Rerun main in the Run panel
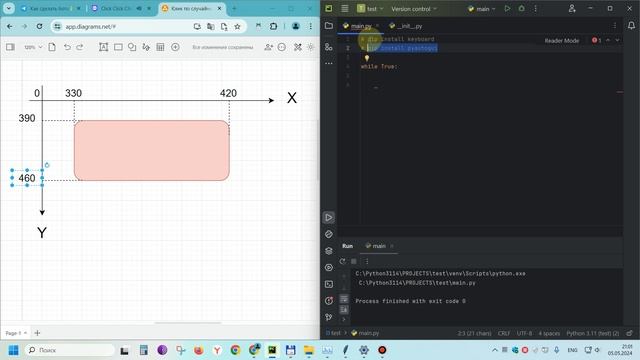The image size is (640, 360). click(342, 261)
